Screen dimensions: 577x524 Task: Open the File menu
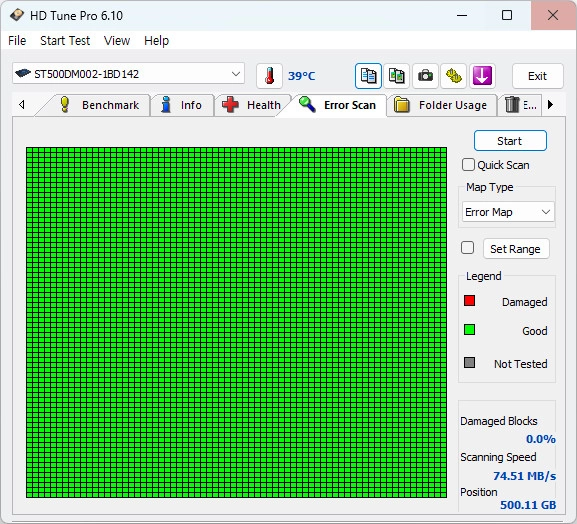[x=17, y=40]
